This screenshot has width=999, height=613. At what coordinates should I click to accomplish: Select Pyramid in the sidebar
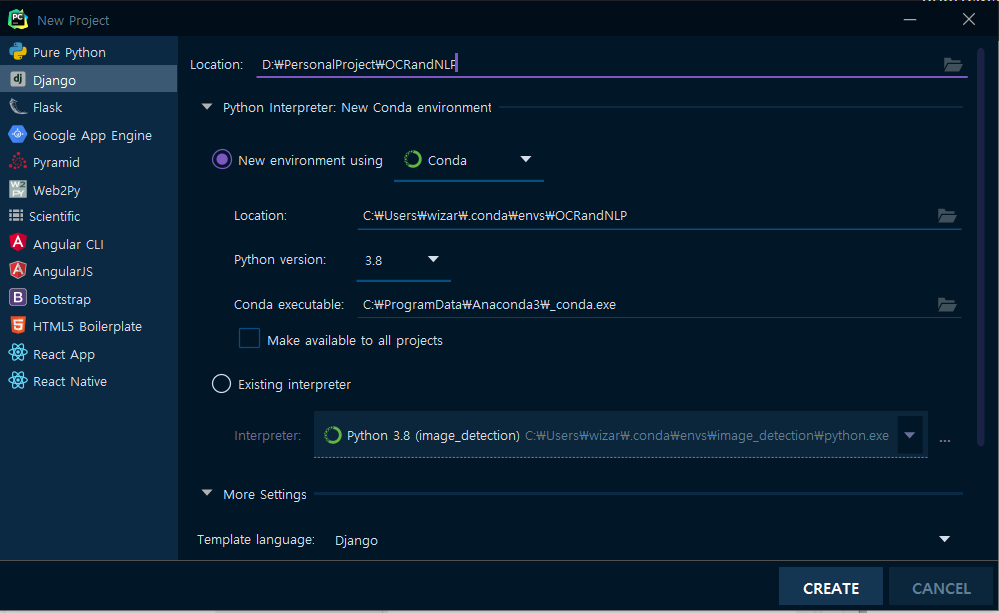click(x=89, y=162)
